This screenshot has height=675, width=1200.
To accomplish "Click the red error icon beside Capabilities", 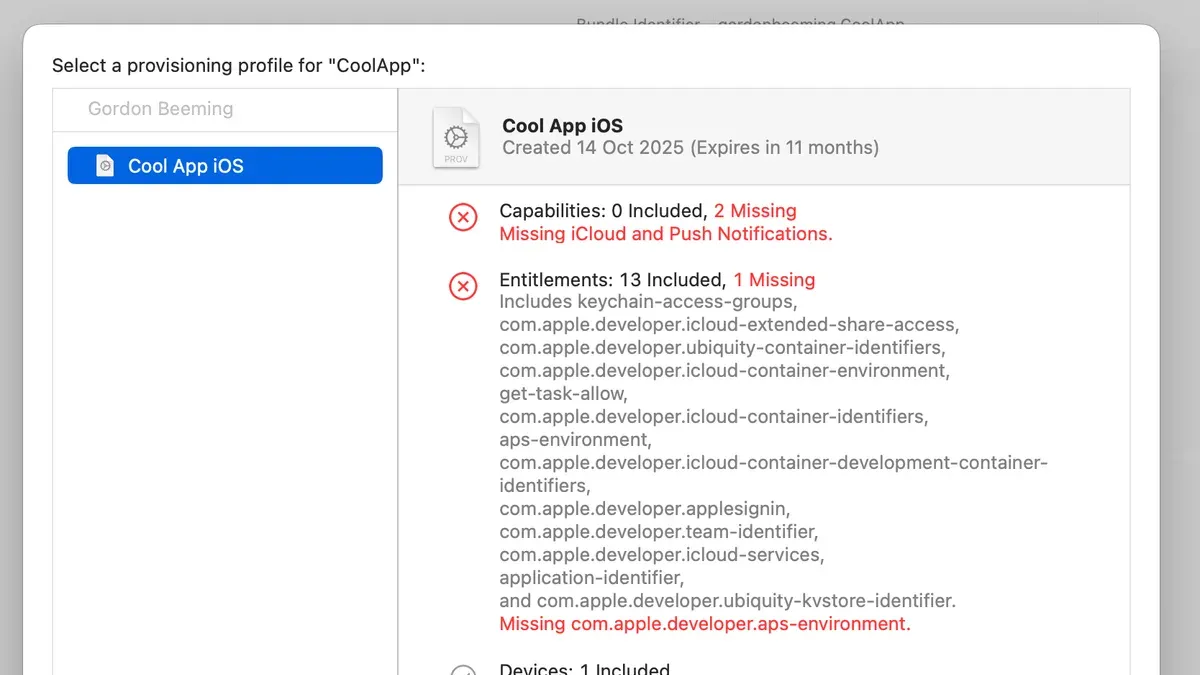I will coord(463,217).
